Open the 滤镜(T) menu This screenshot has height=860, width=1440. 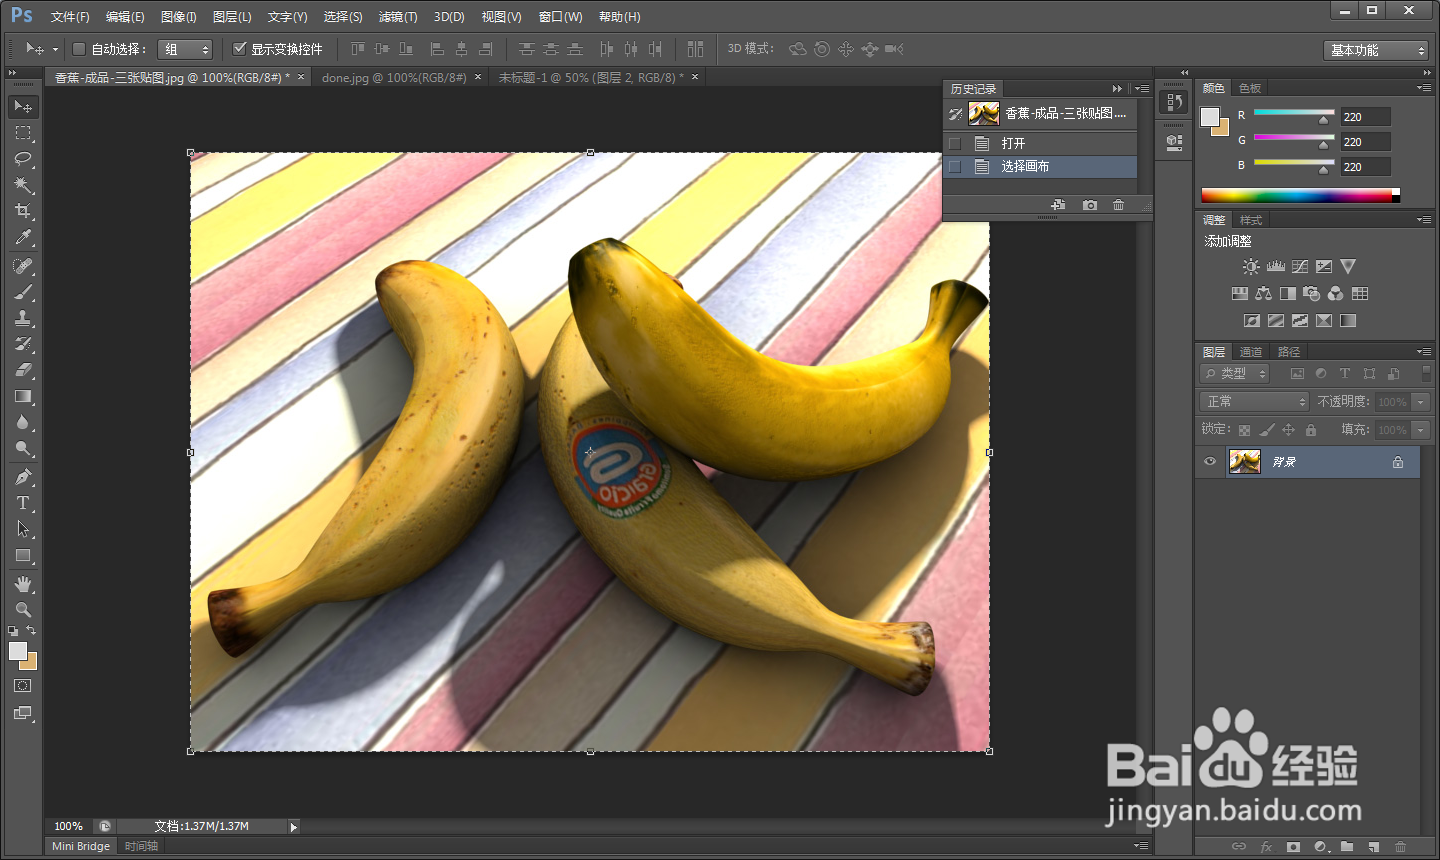398,17
